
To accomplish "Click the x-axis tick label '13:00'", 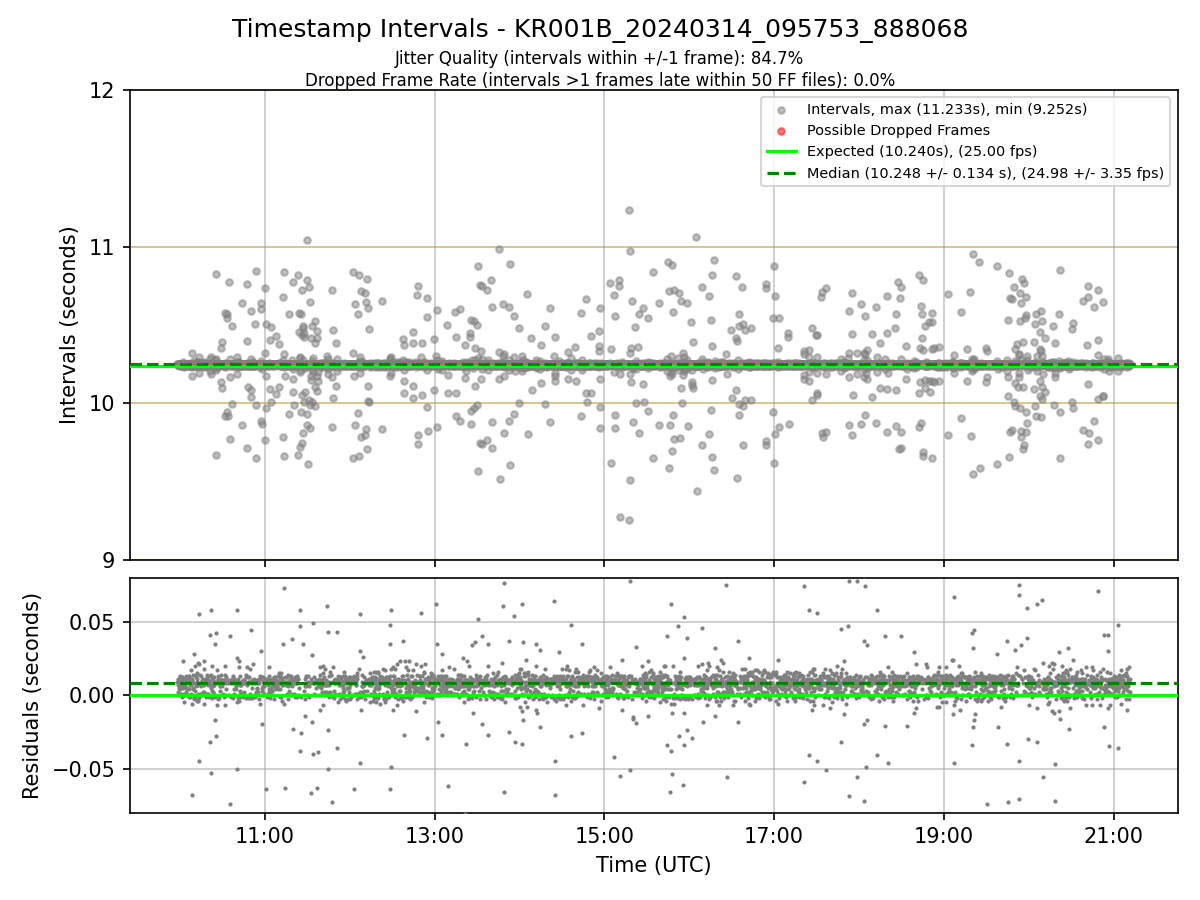I will coord(434,837).
